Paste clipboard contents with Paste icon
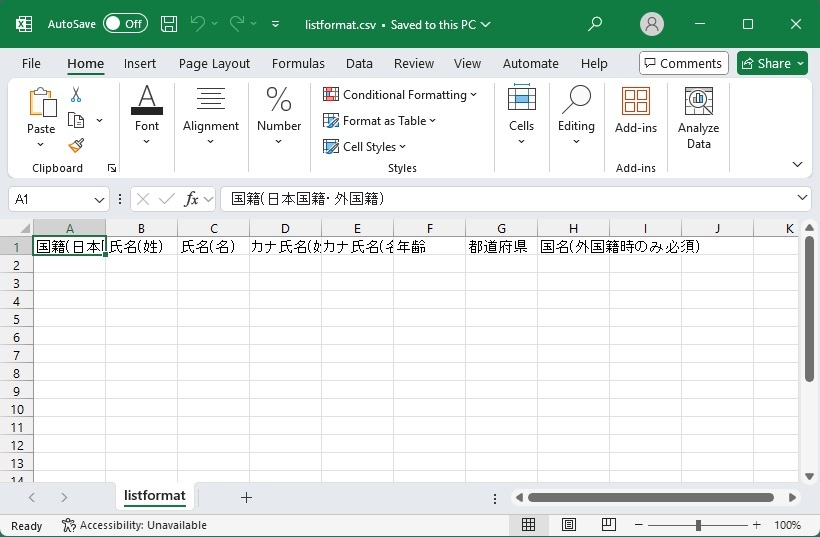The image size is (820, 537). click(x=42, y=101)
